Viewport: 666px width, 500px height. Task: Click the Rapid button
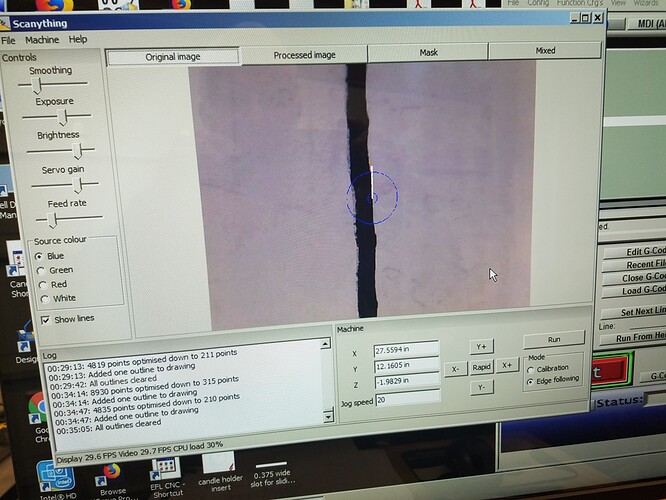(x=481, y=367)
